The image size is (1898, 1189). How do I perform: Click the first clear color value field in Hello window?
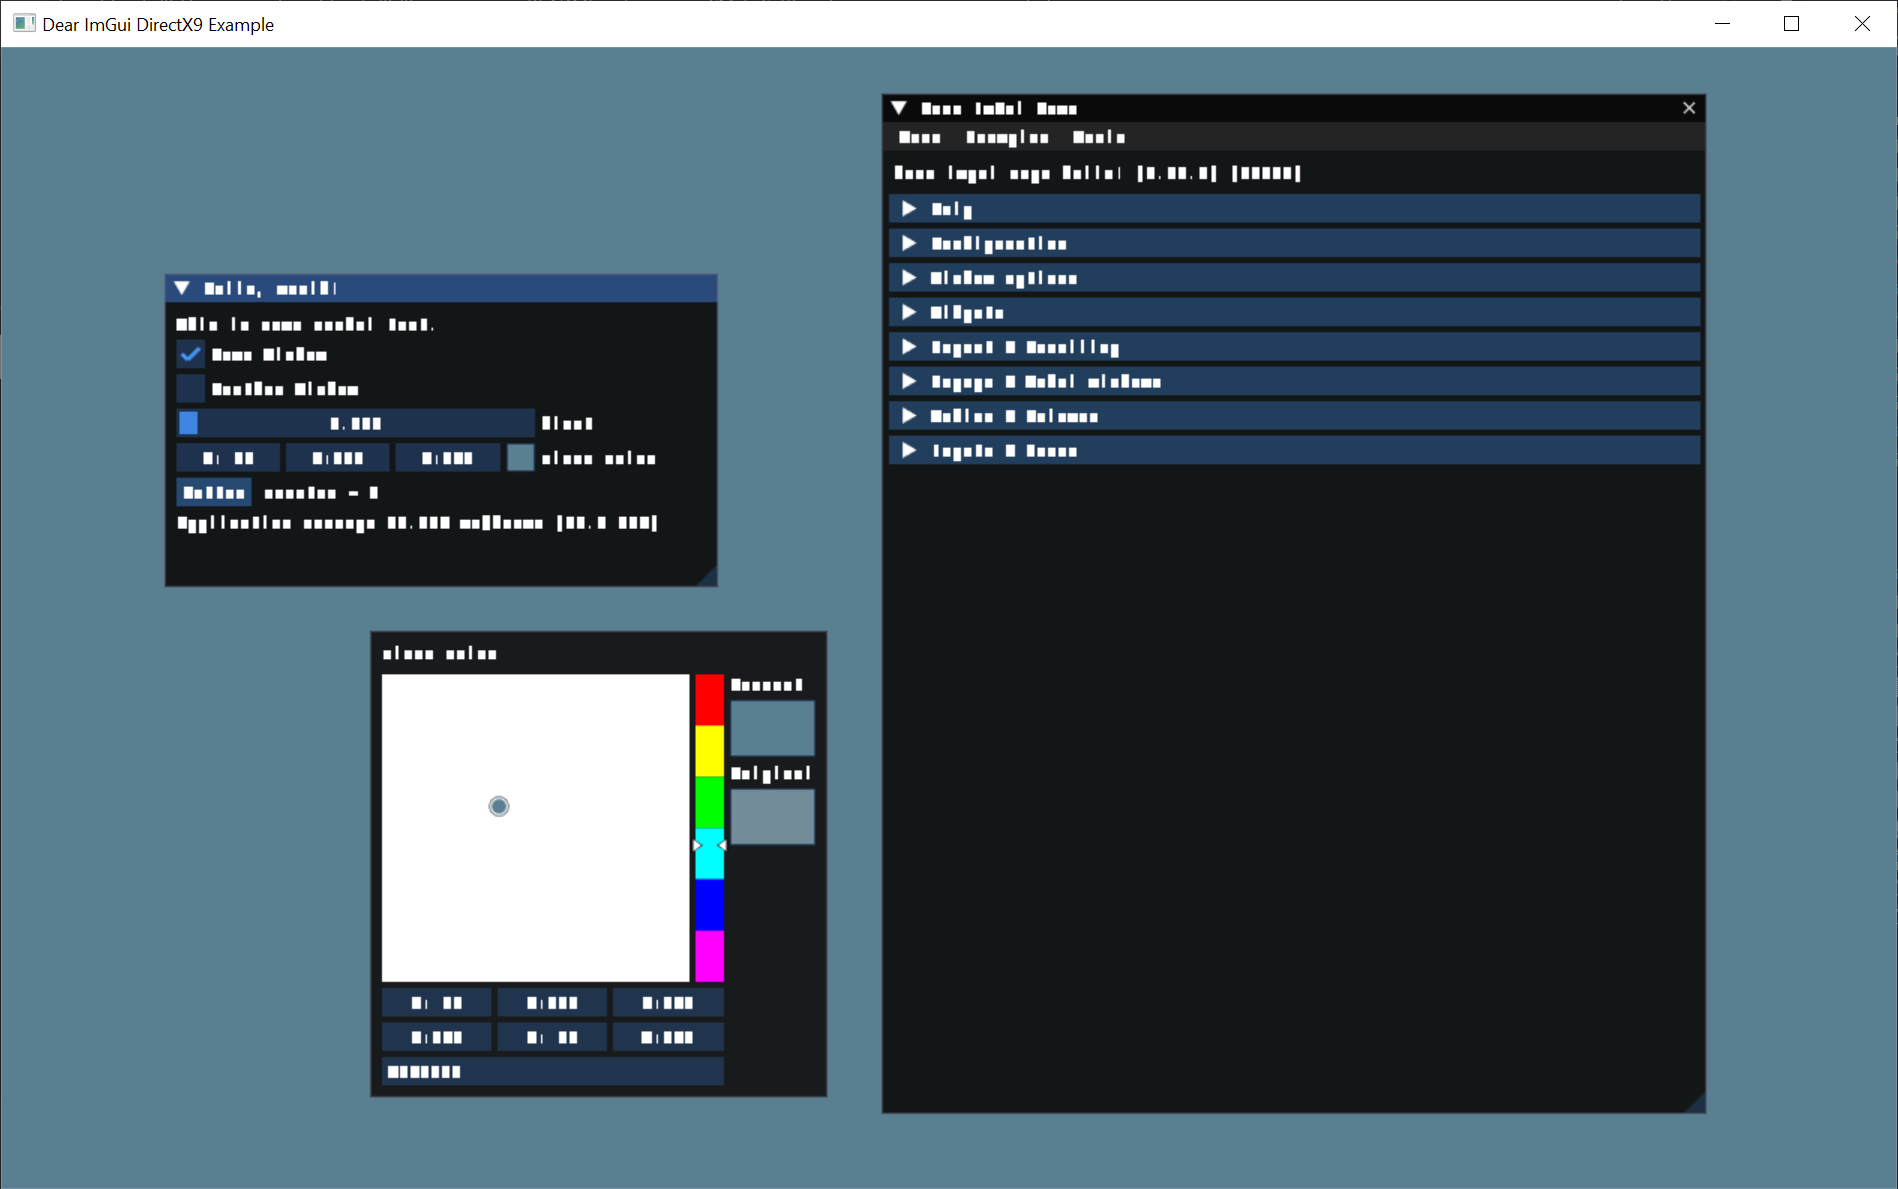coord(228,458)
